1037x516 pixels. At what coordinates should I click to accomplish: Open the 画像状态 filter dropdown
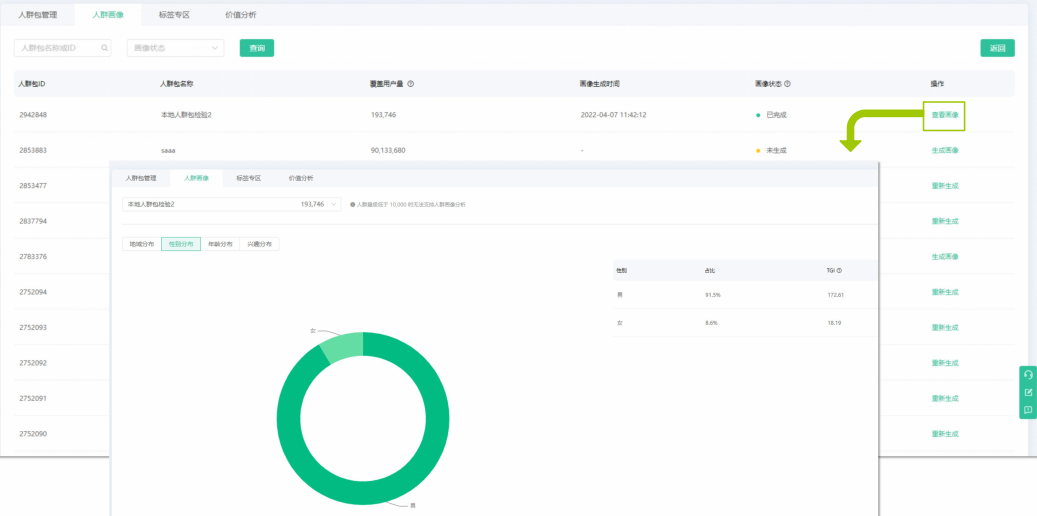tap(175, 48)
